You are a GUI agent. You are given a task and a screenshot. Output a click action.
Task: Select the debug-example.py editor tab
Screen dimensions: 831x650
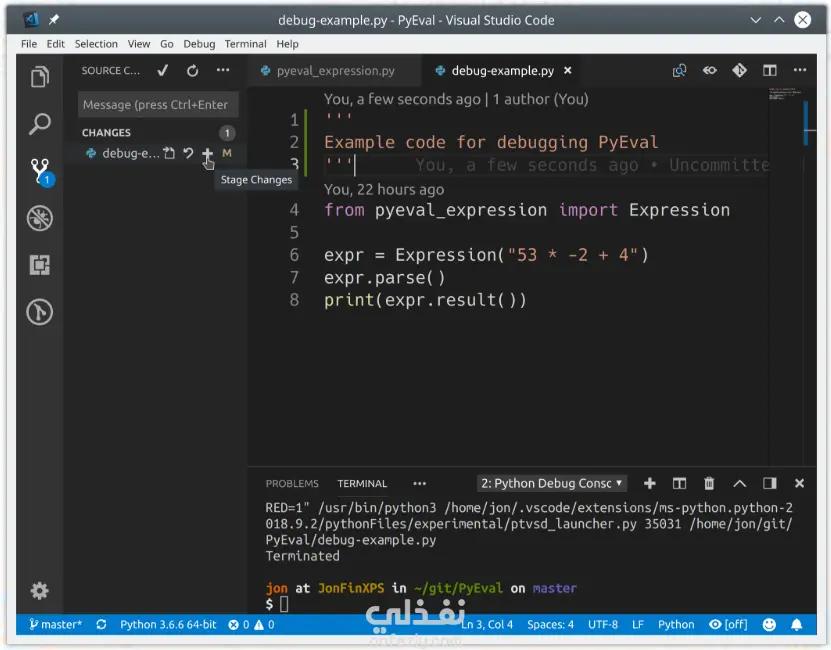pos(502,71)
